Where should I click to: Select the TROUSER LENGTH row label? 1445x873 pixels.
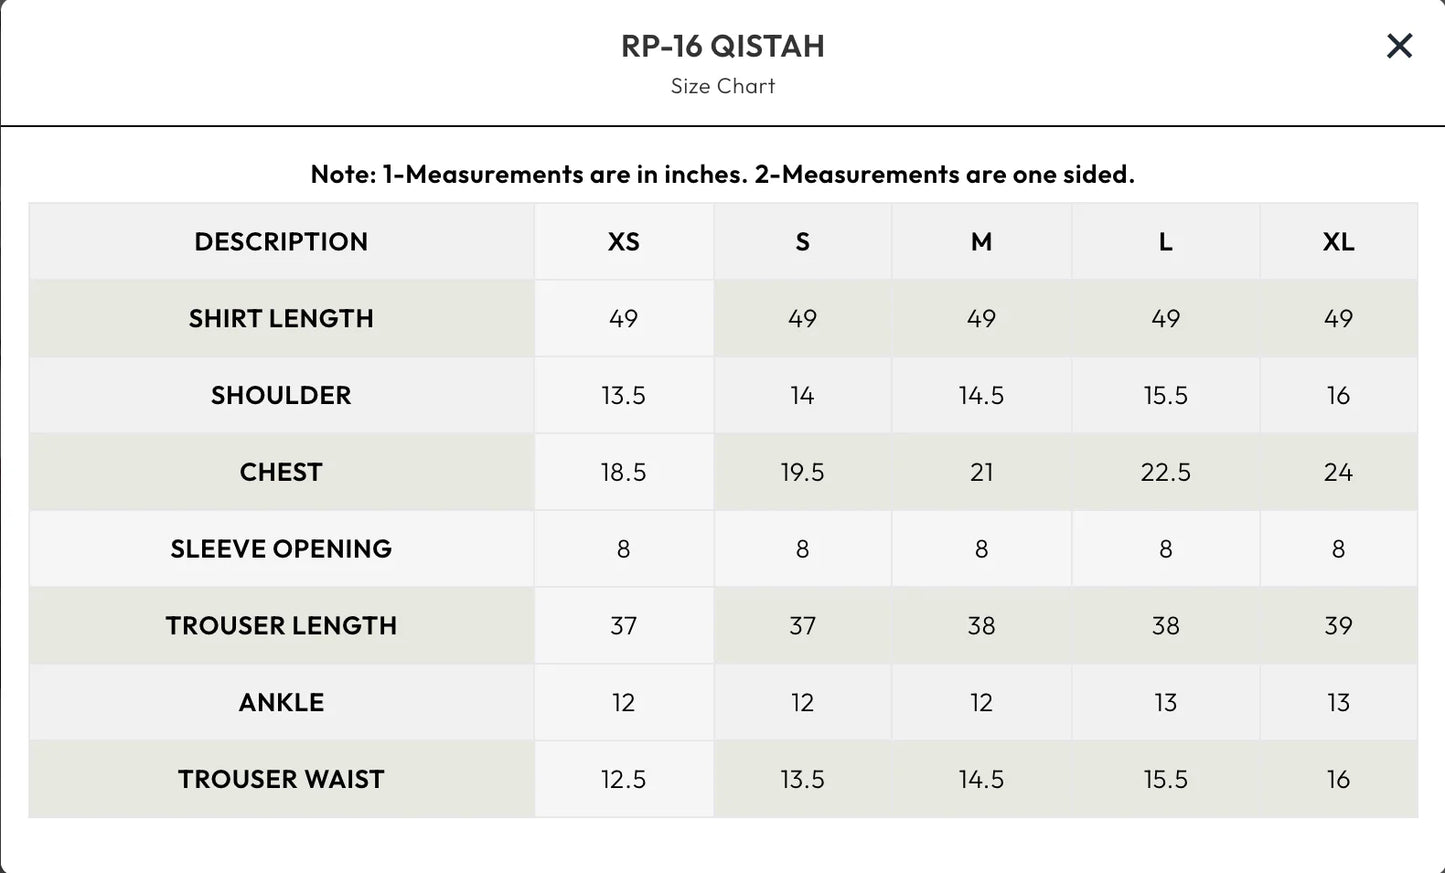(x=281, y=625)
